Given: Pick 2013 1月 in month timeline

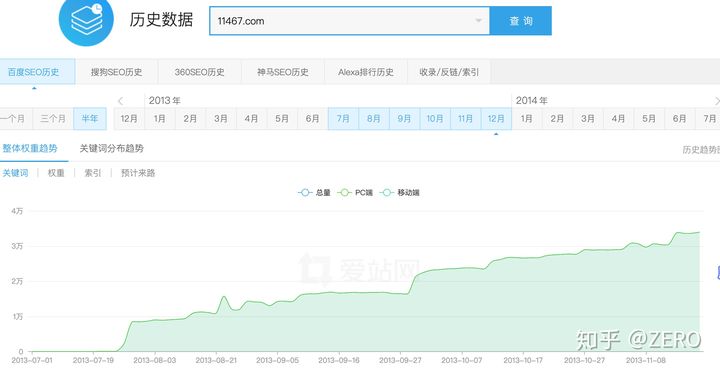Looking at the screenshot, I should [x=160, y=119].
